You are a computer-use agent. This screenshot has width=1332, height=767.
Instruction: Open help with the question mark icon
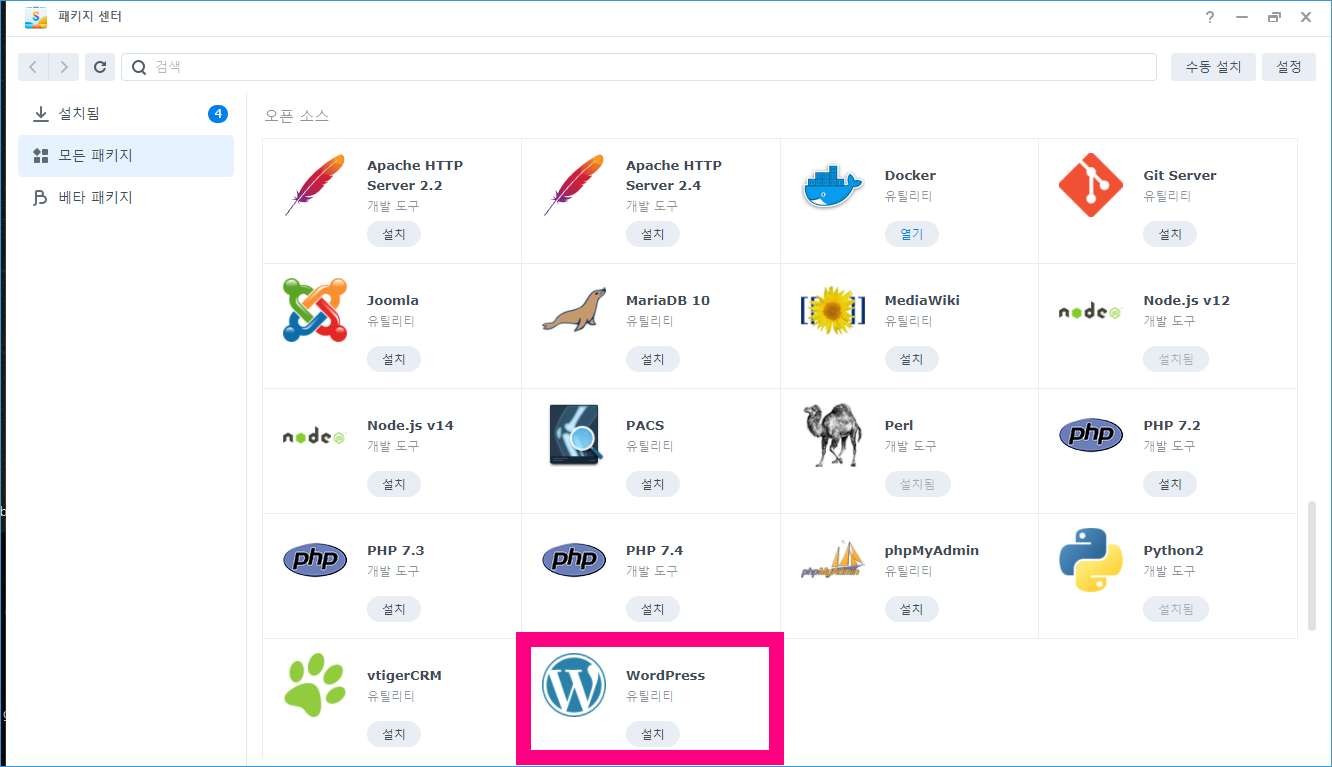tap(1210, 17)
